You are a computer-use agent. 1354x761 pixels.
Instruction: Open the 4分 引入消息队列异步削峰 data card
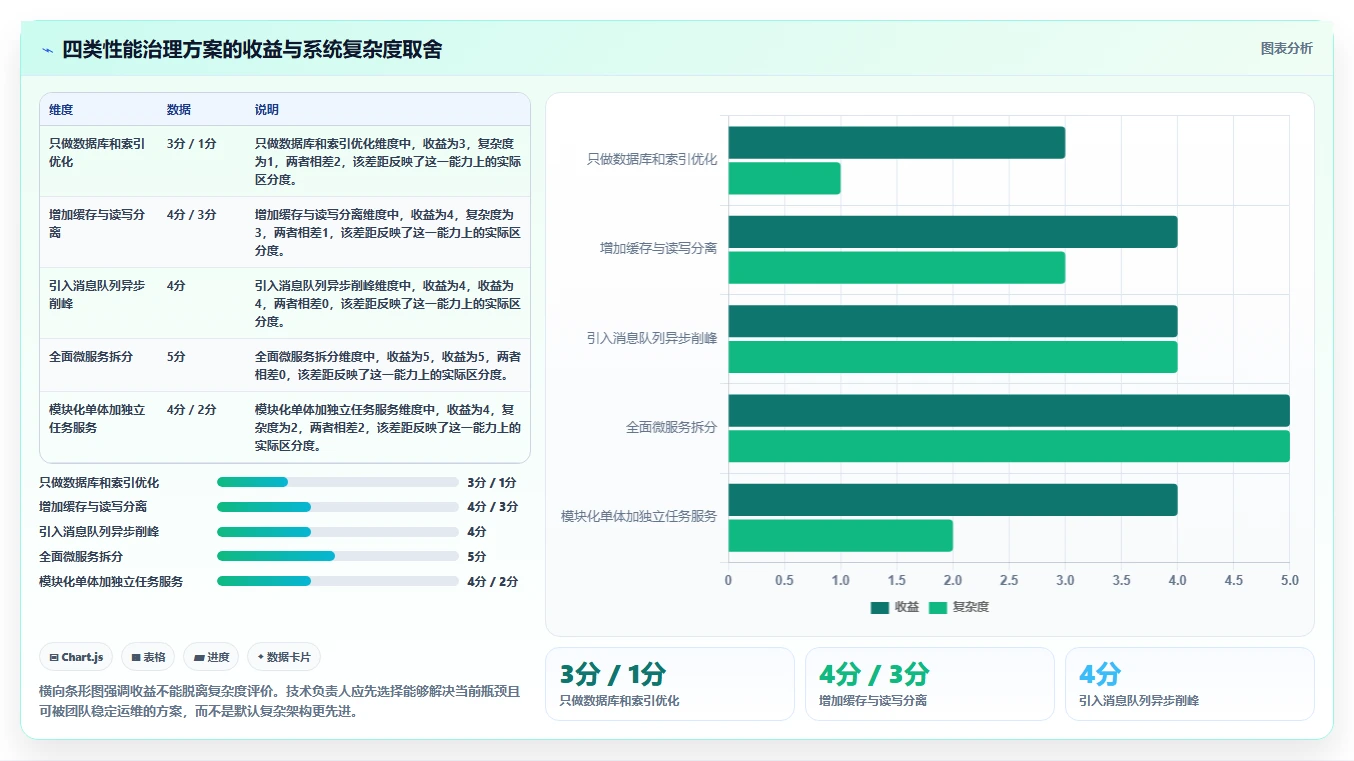(x=1190, y=684)
